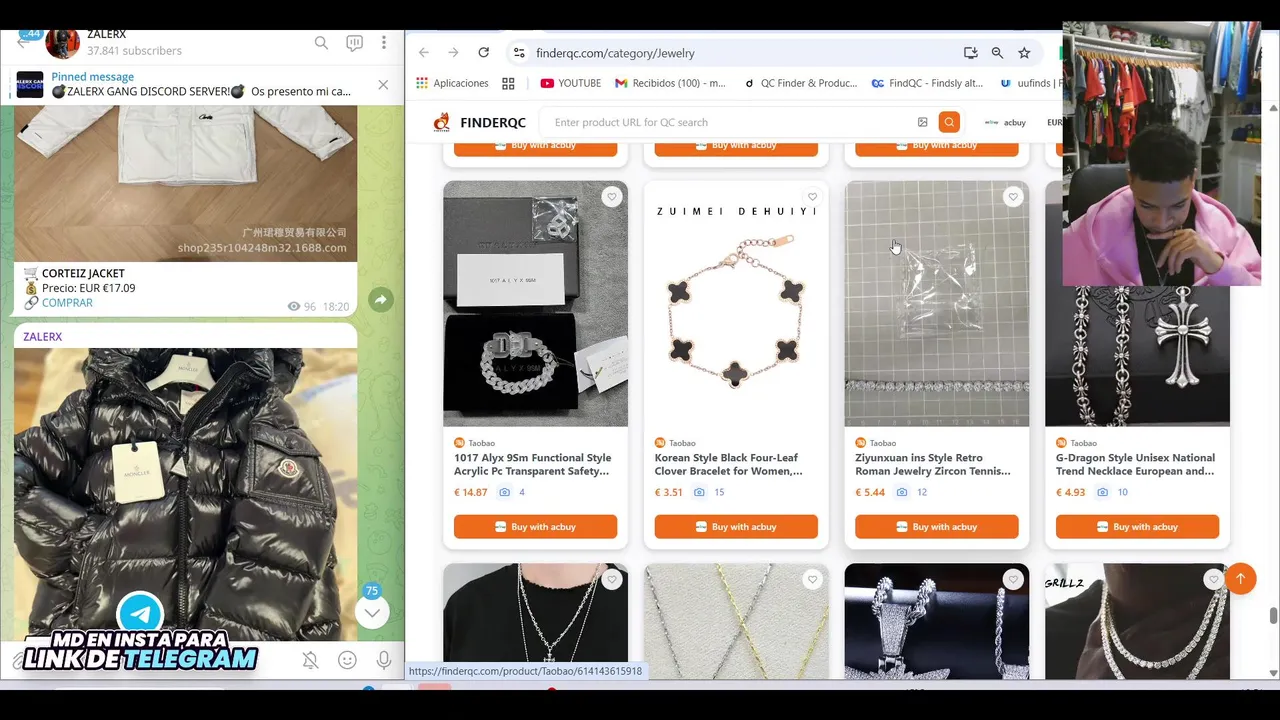Viewport: 1280px width, 720px height.
Task: Favorite the 1017 Alyx bracelet item
Action: (x=611, y=197)
